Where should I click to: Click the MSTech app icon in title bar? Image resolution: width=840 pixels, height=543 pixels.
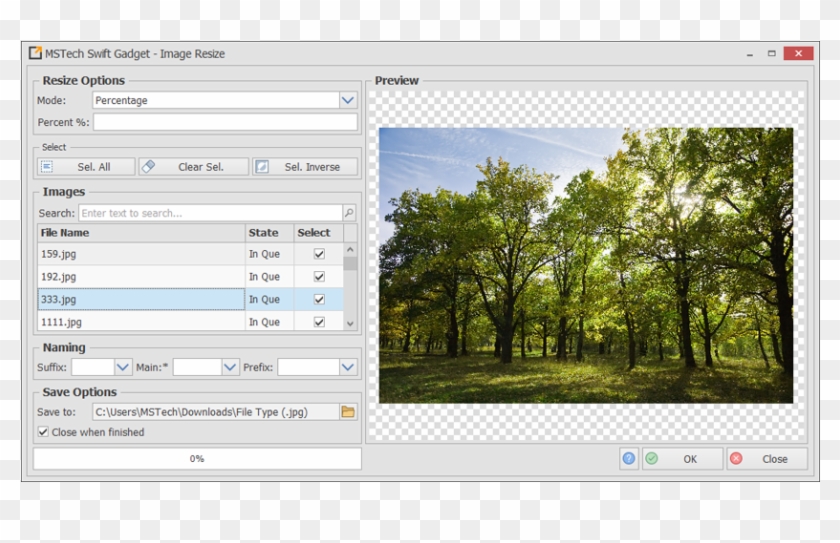click(35, 53)
